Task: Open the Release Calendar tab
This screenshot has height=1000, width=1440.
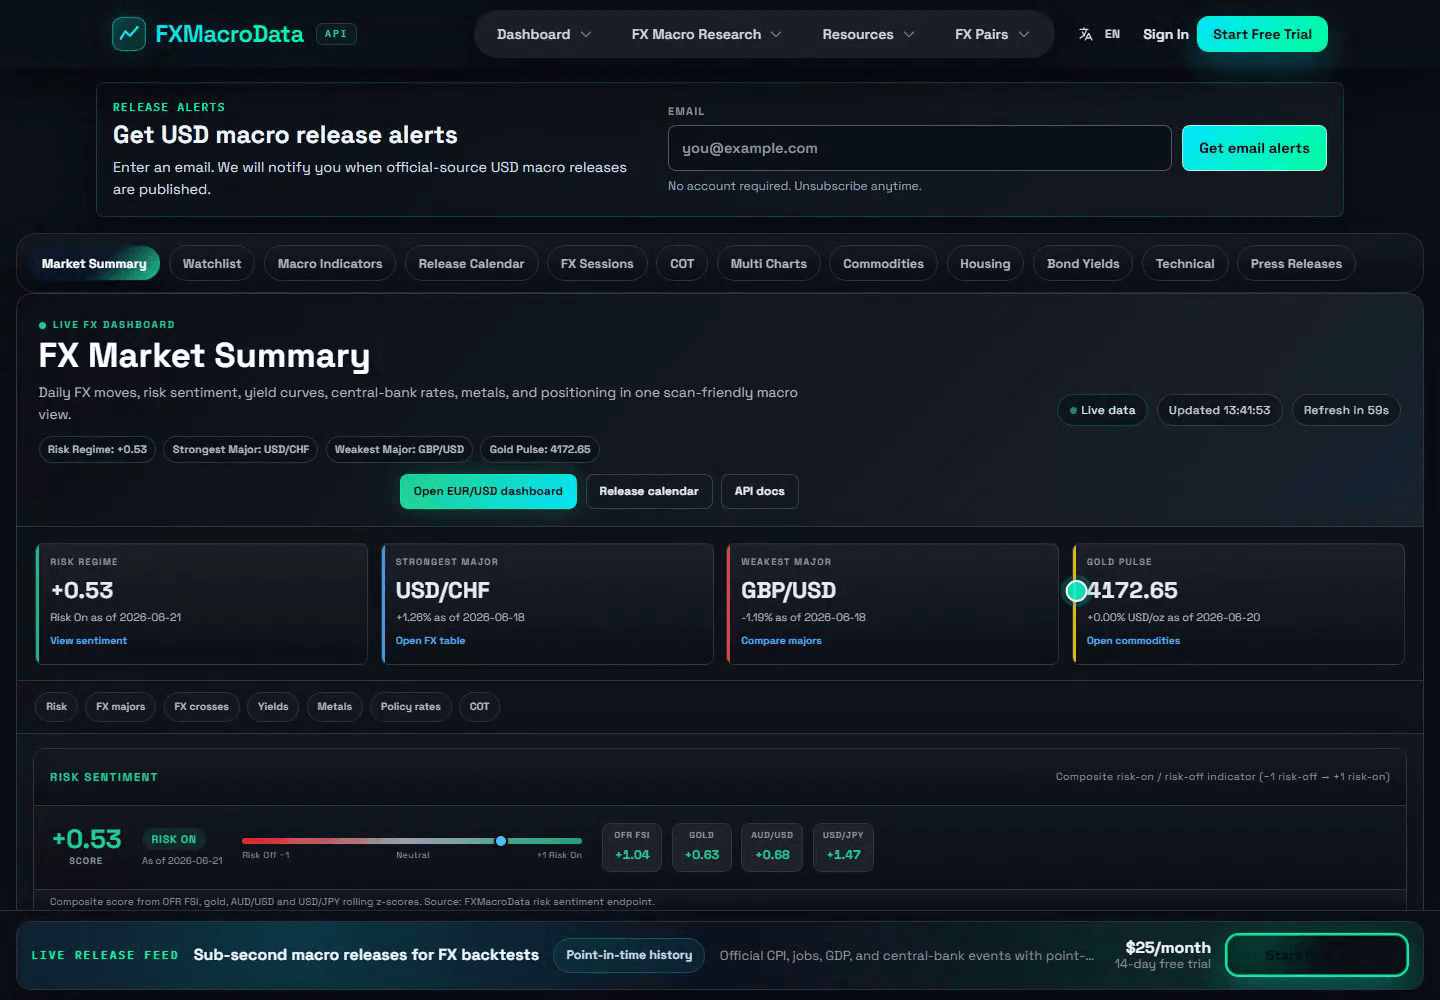Action: pyautogui.click(x=471, y=264)
